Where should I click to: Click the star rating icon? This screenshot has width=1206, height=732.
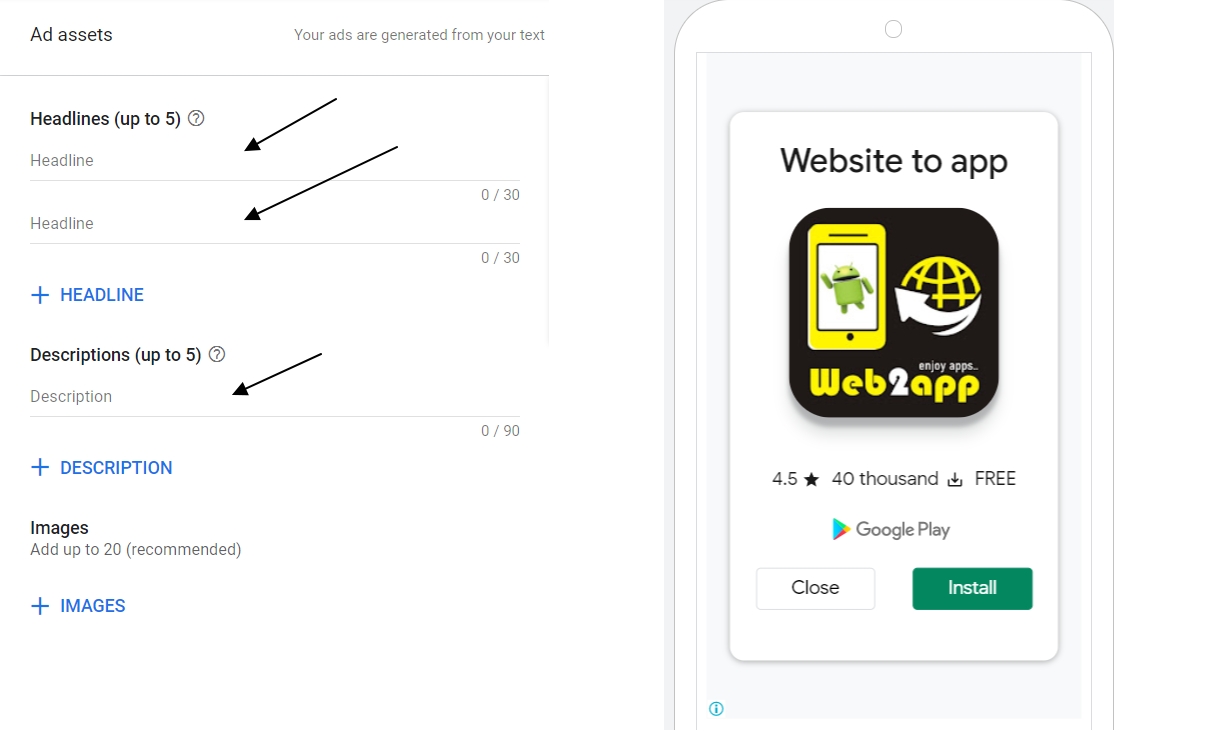point(811,480)
